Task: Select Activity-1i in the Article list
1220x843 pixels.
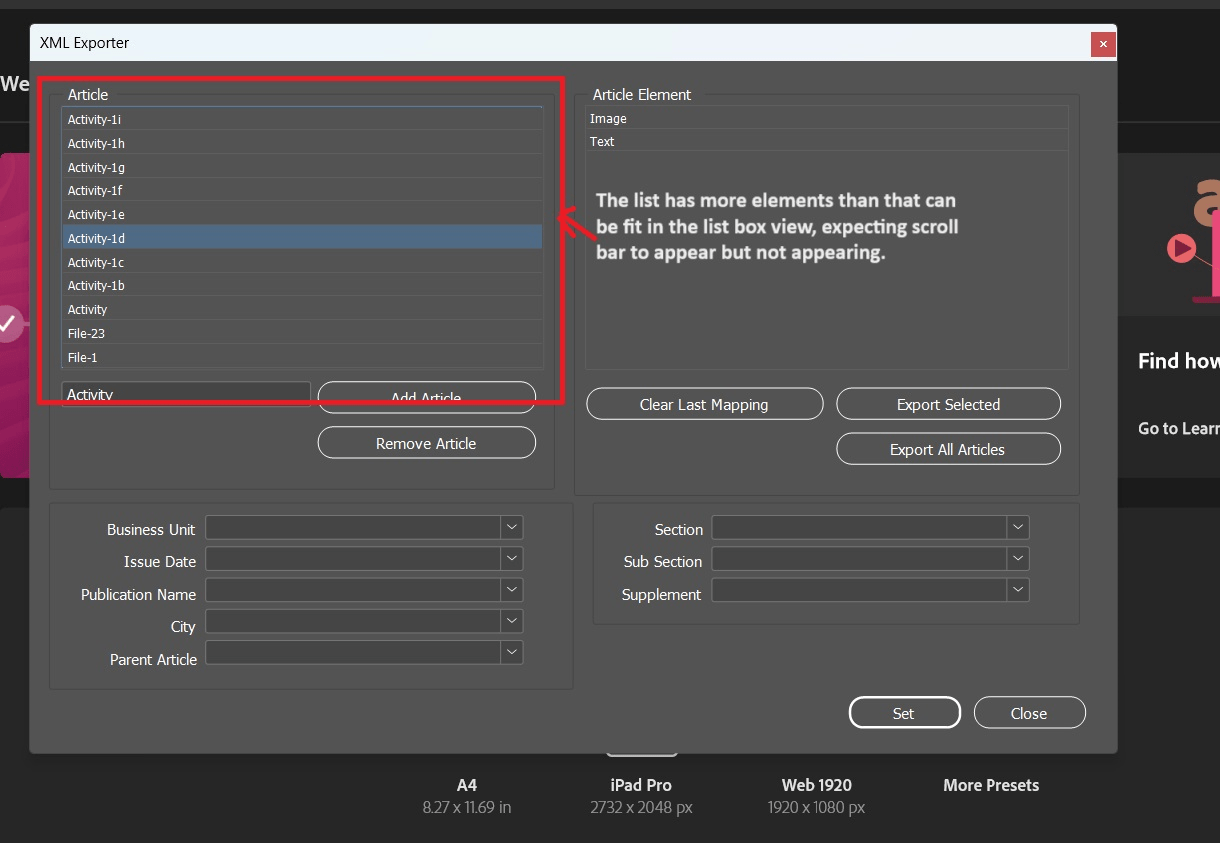Action: [x=302, y=119]
